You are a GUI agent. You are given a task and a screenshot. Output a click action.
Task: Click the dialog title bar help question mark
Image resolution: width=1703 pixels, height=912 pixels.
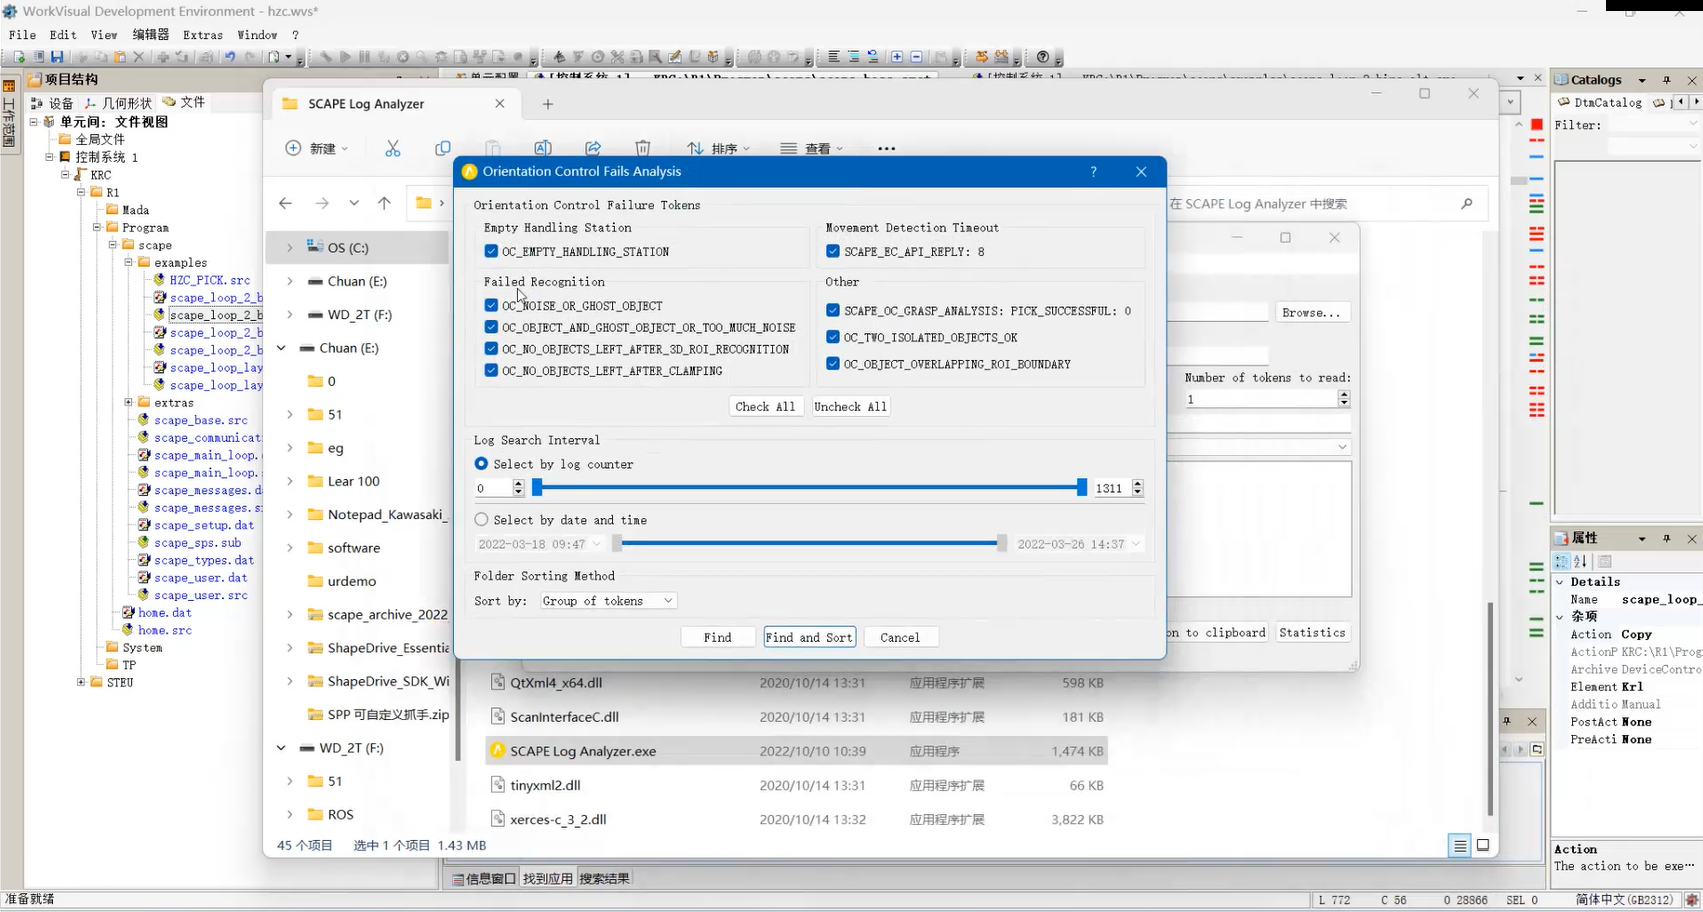pyautogui.click(x=1093, y=172)
